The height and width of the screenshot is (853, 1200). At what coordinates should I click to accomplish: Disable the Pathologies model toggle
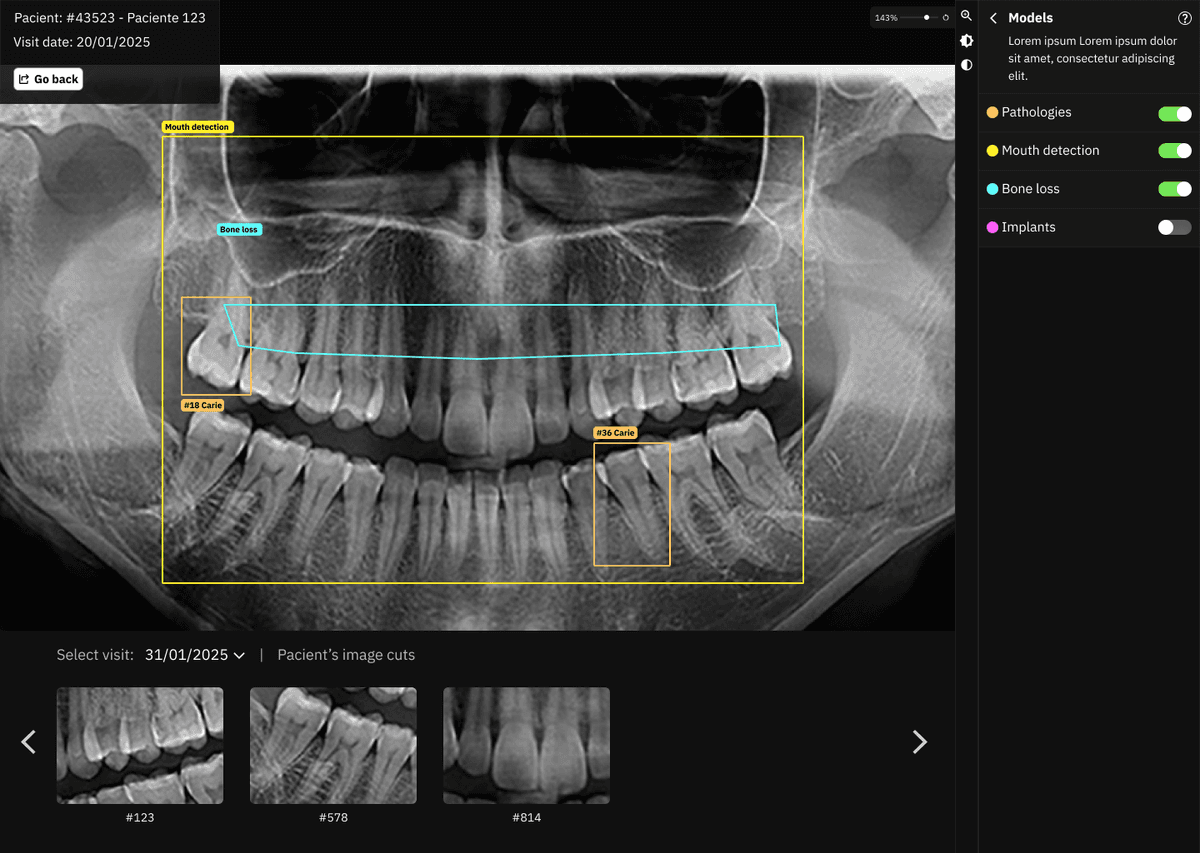coord(1174,113)
